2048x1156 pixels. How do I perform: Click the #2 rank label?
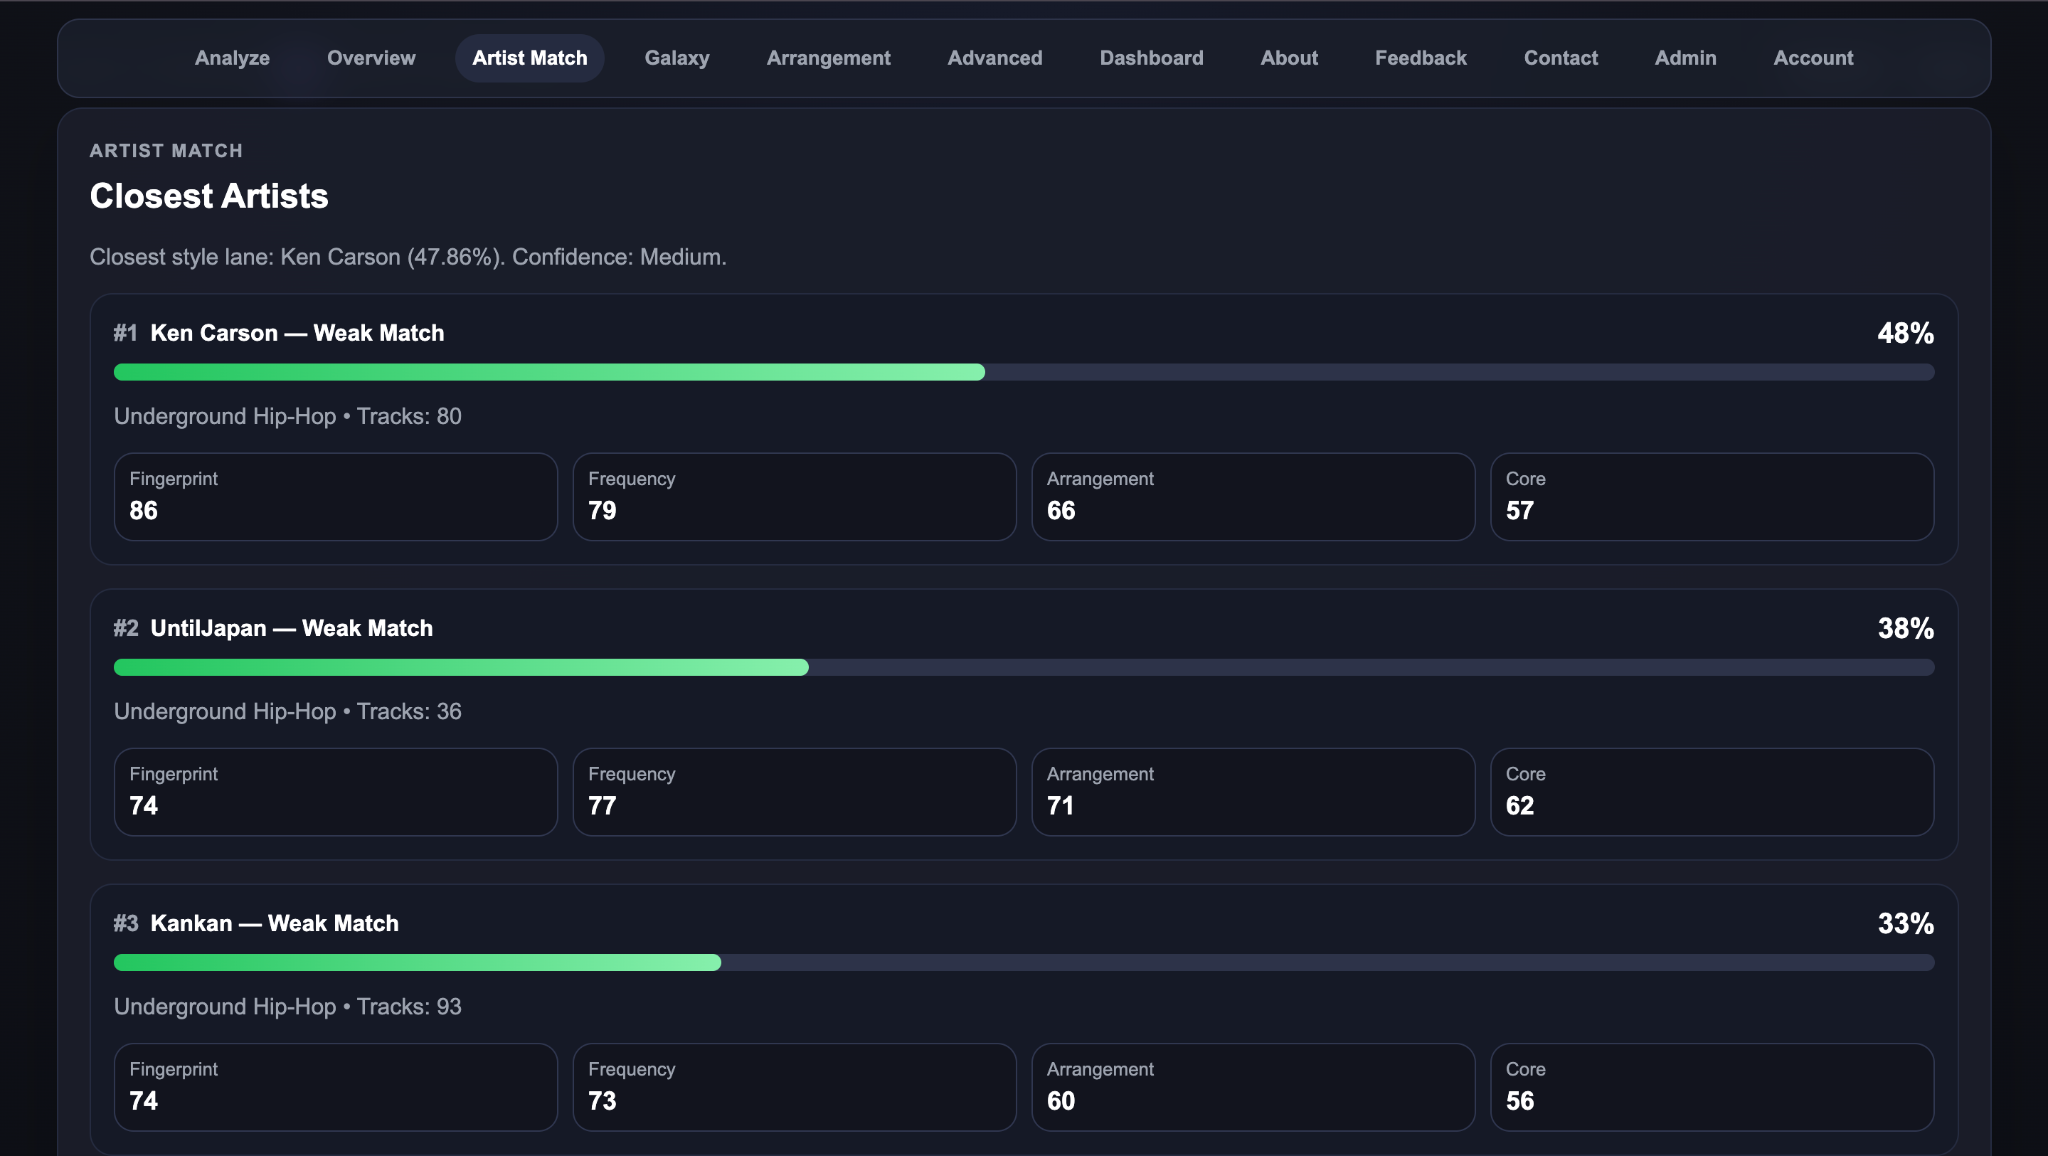click(125, 628)
